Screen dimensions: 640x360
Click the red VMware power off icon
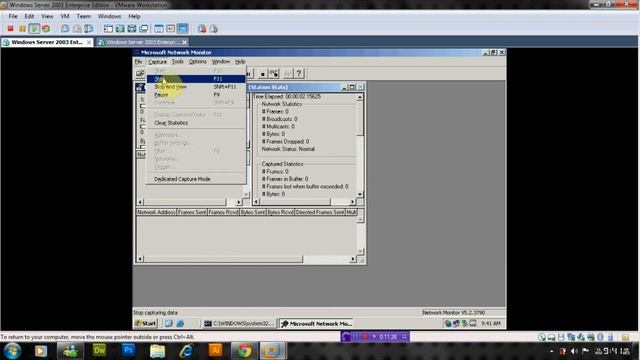pos(11,29)
